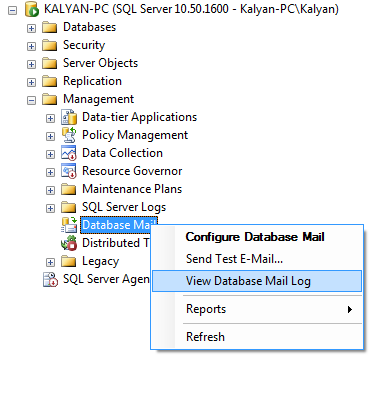
Task: Click the Databases folder icon
Action: click(50, 27)
